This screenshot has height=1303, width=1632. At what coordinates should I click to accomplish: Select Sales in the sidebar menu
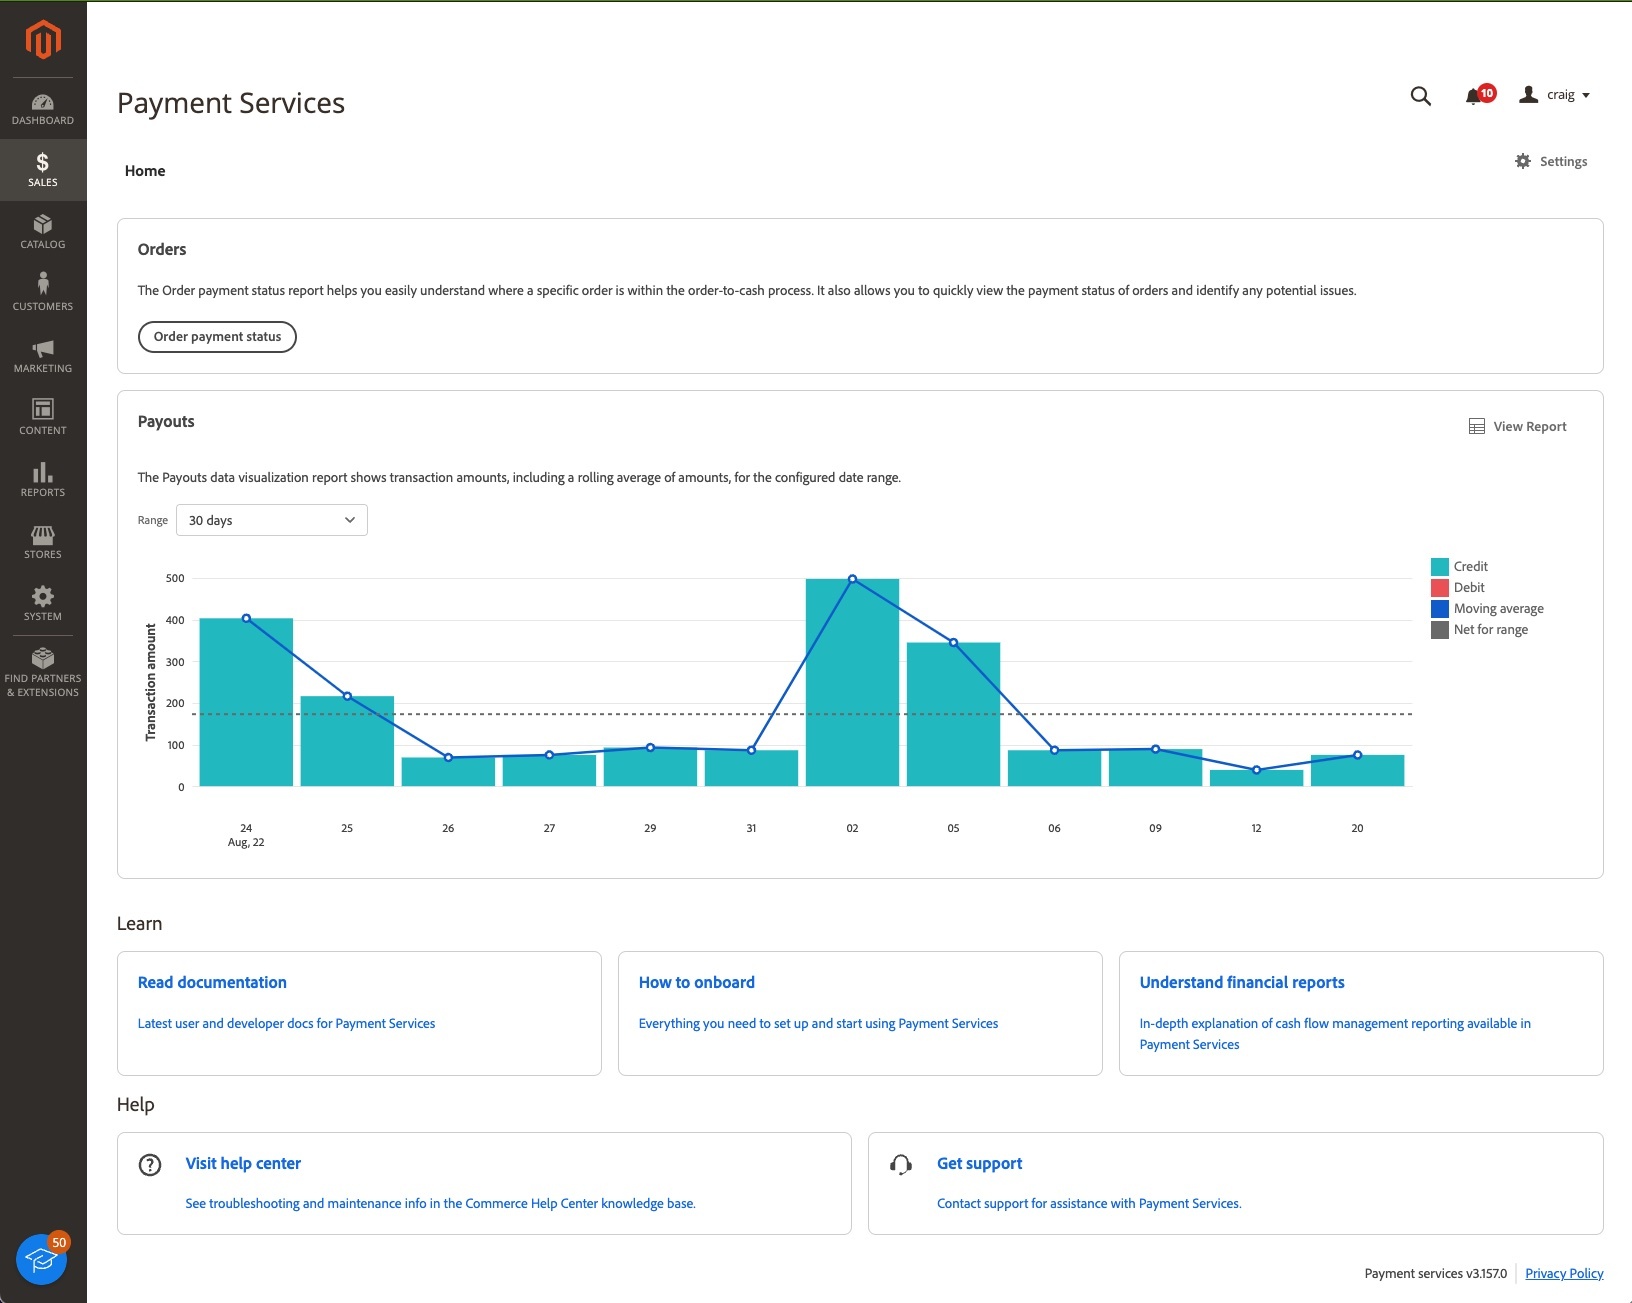[42, 169]
